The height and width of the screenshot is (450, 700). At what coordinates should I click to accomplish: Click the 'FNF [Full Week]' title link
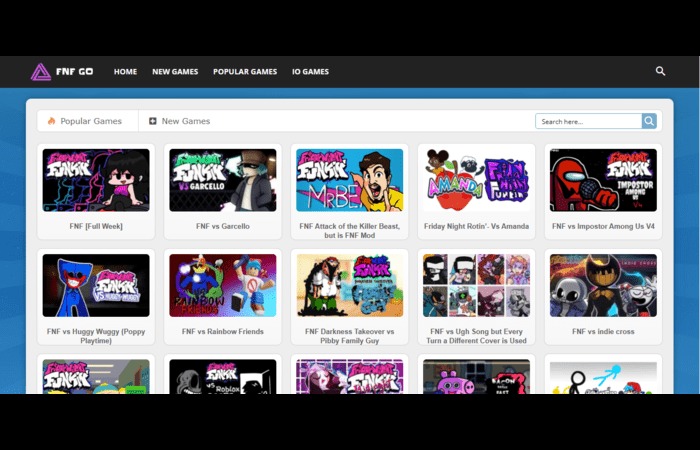click(x=96, y=226)
